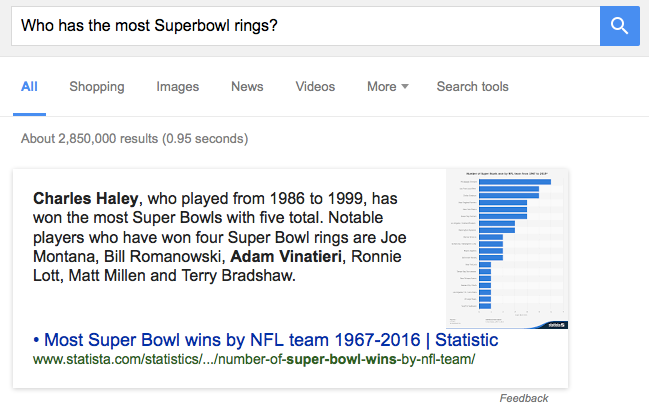Expand the More dropdown menu
Screen dimensions: 649x412
tap(388, 87)
